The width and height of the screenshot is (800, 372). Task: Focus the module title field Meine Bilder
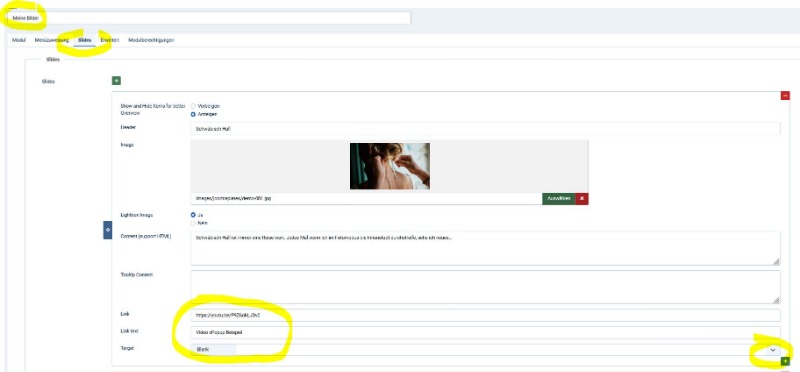coord(208,18)
